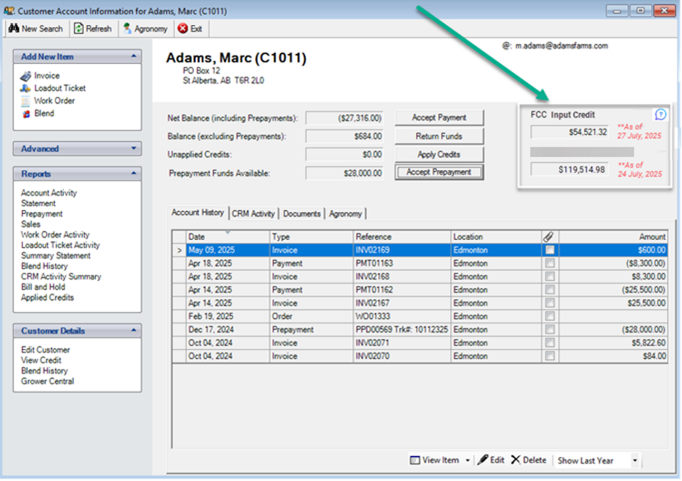The width and height of the screenshot is (682, 481).
Task: Open Loadout Ticket Activity report
Action: (x=60, y=245)
